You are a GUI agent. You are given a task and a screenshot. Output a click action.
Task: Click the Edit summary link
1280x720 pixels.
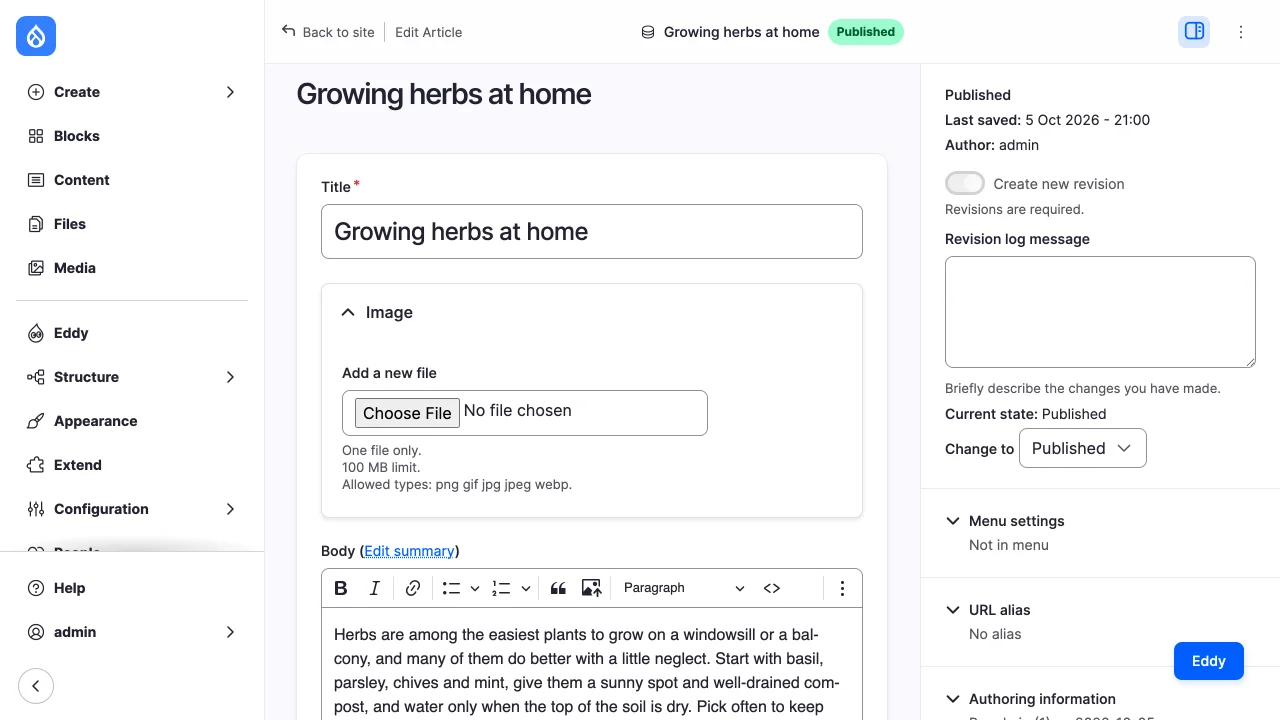(x=409, y=551)
